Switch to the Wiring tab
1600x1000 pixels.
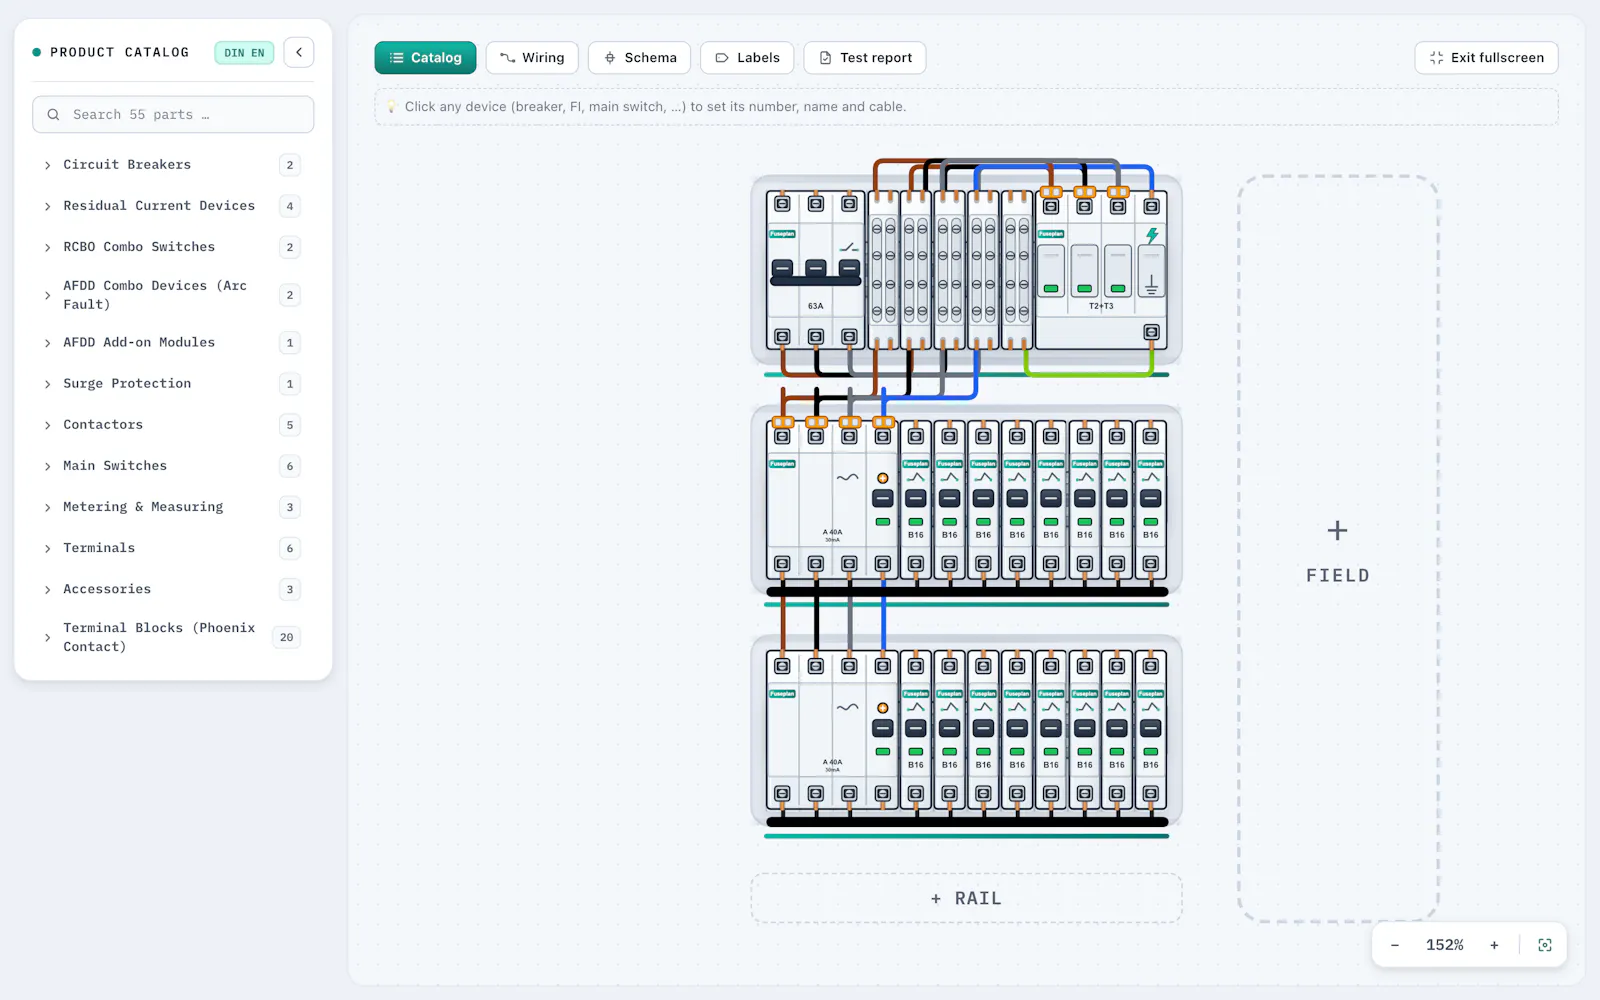click(532, 58)
